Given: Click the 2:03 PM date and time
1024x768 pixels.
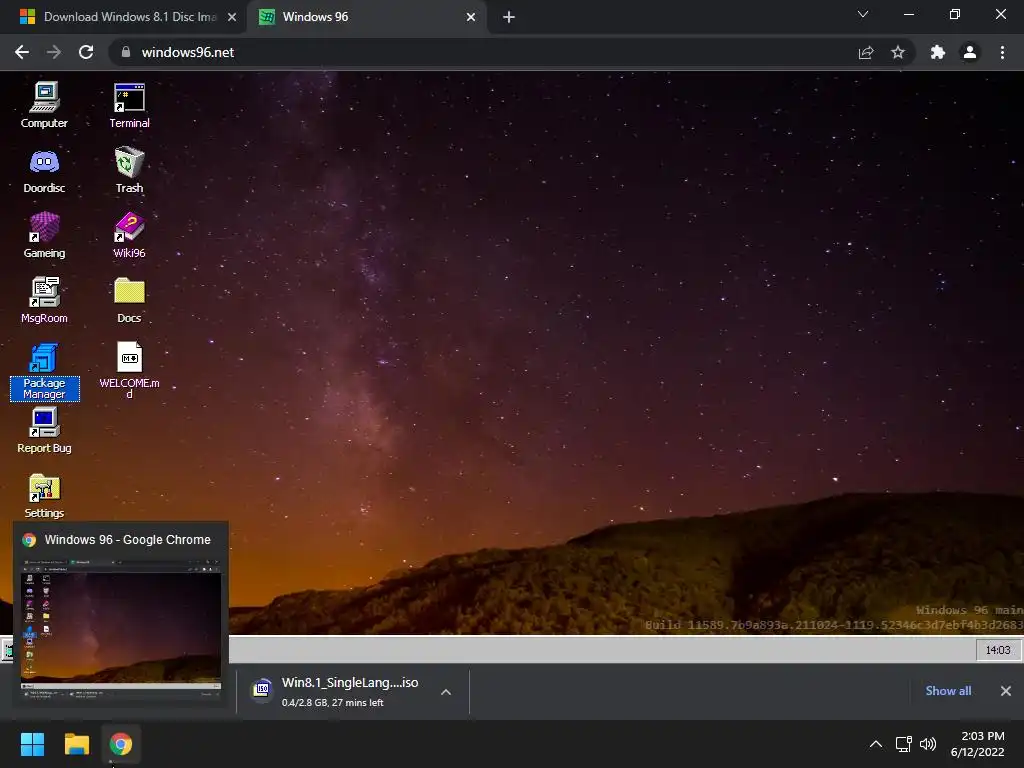Looking at the screenshot, I should pos(978,744).
